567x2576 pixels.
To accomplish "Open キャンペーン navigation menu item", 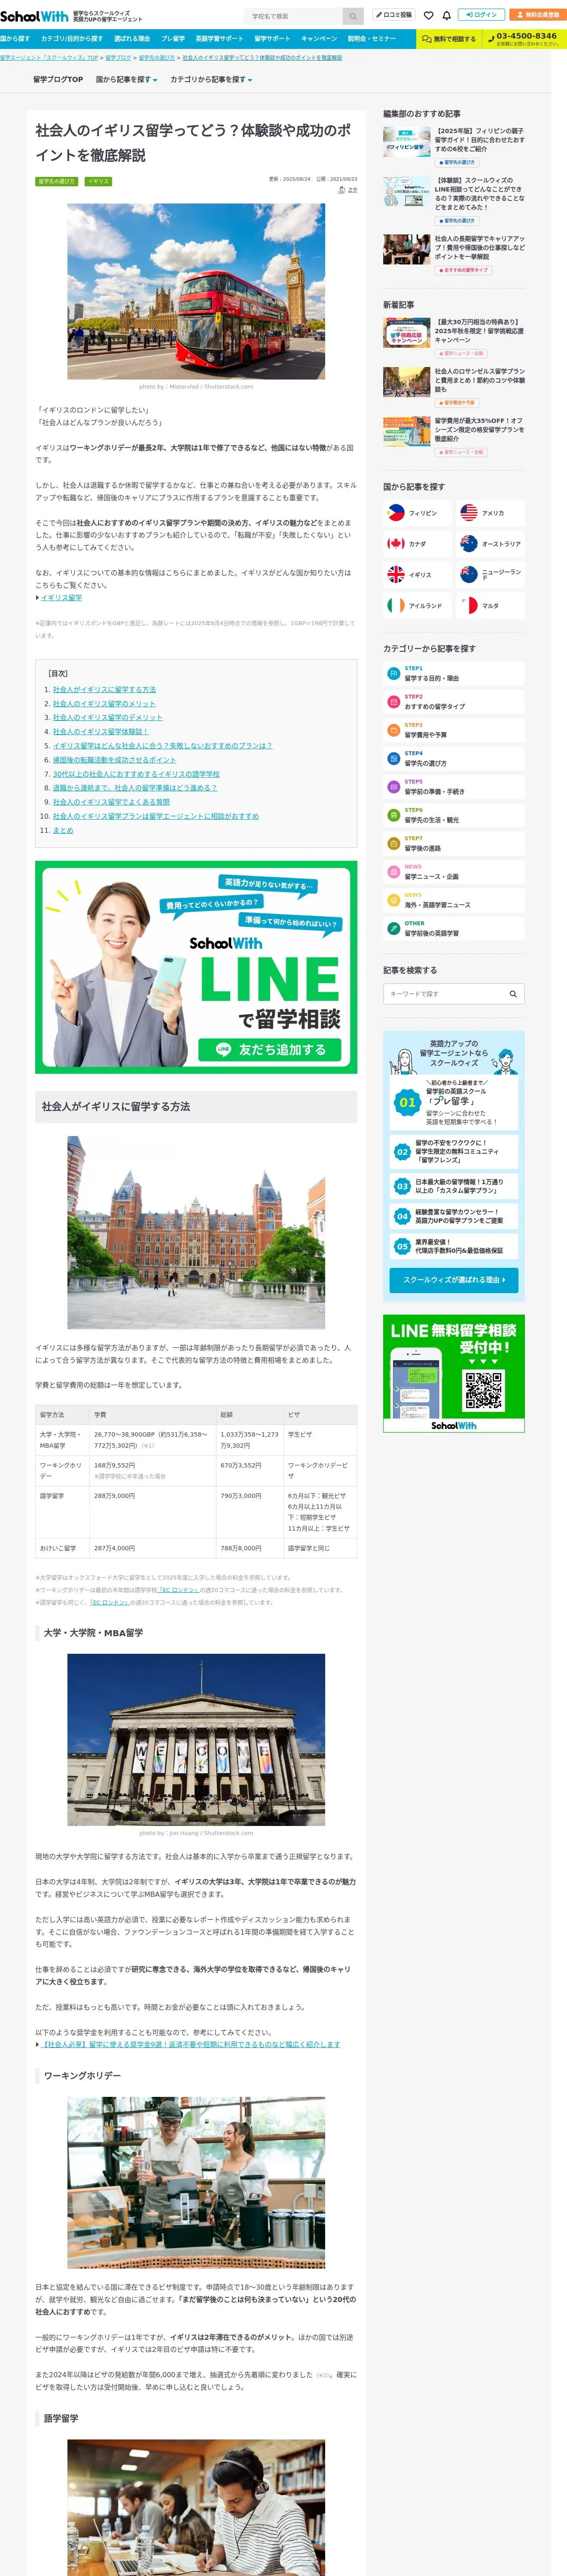I will point(319,39).
